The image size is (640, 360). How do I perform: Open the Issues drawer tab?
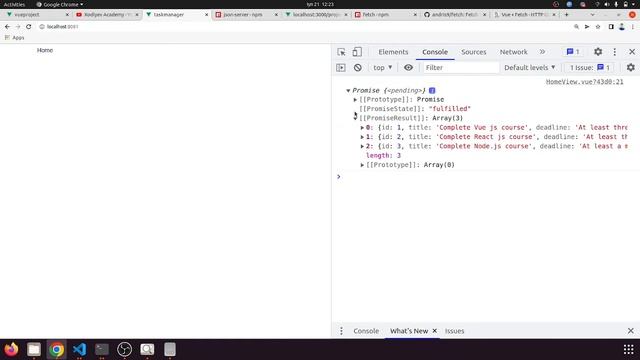(454, 331)
